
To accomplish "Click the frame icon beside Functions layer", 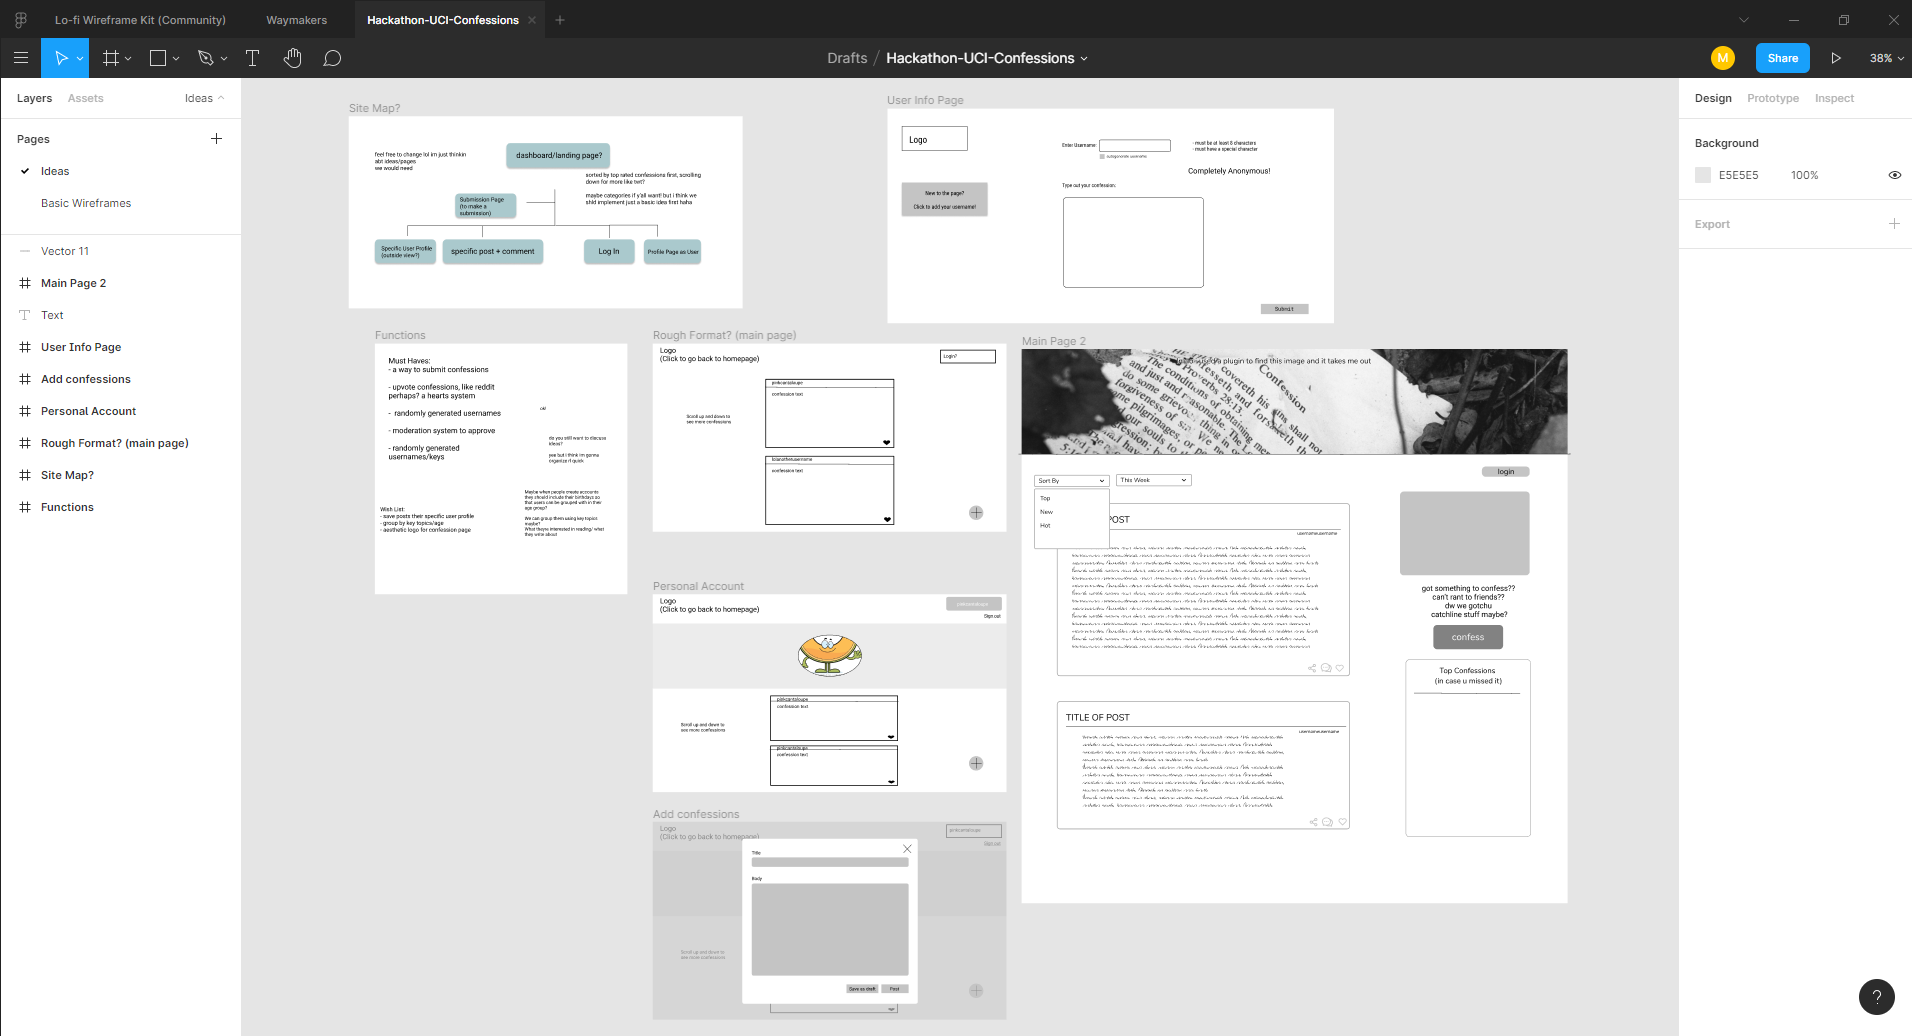I will tap(25, 507).
